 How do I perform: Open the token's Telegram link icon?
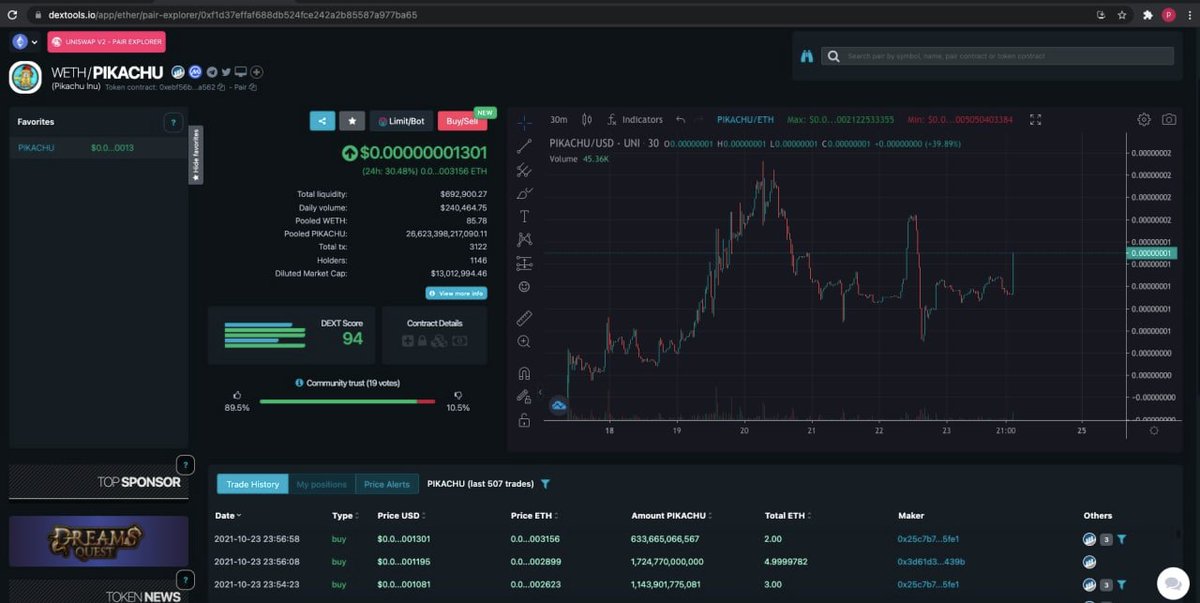click(x=211, y=72)
